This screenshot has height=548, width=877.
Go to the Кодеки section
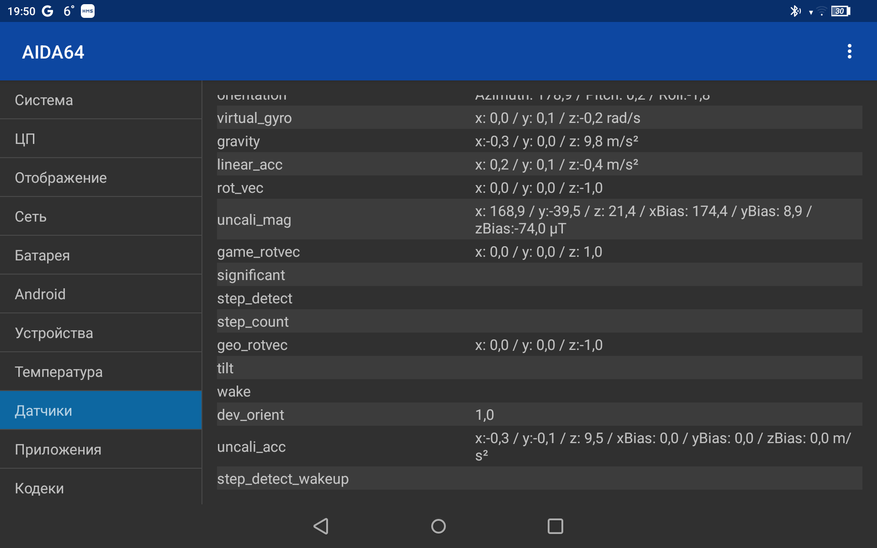coord(100,488)
